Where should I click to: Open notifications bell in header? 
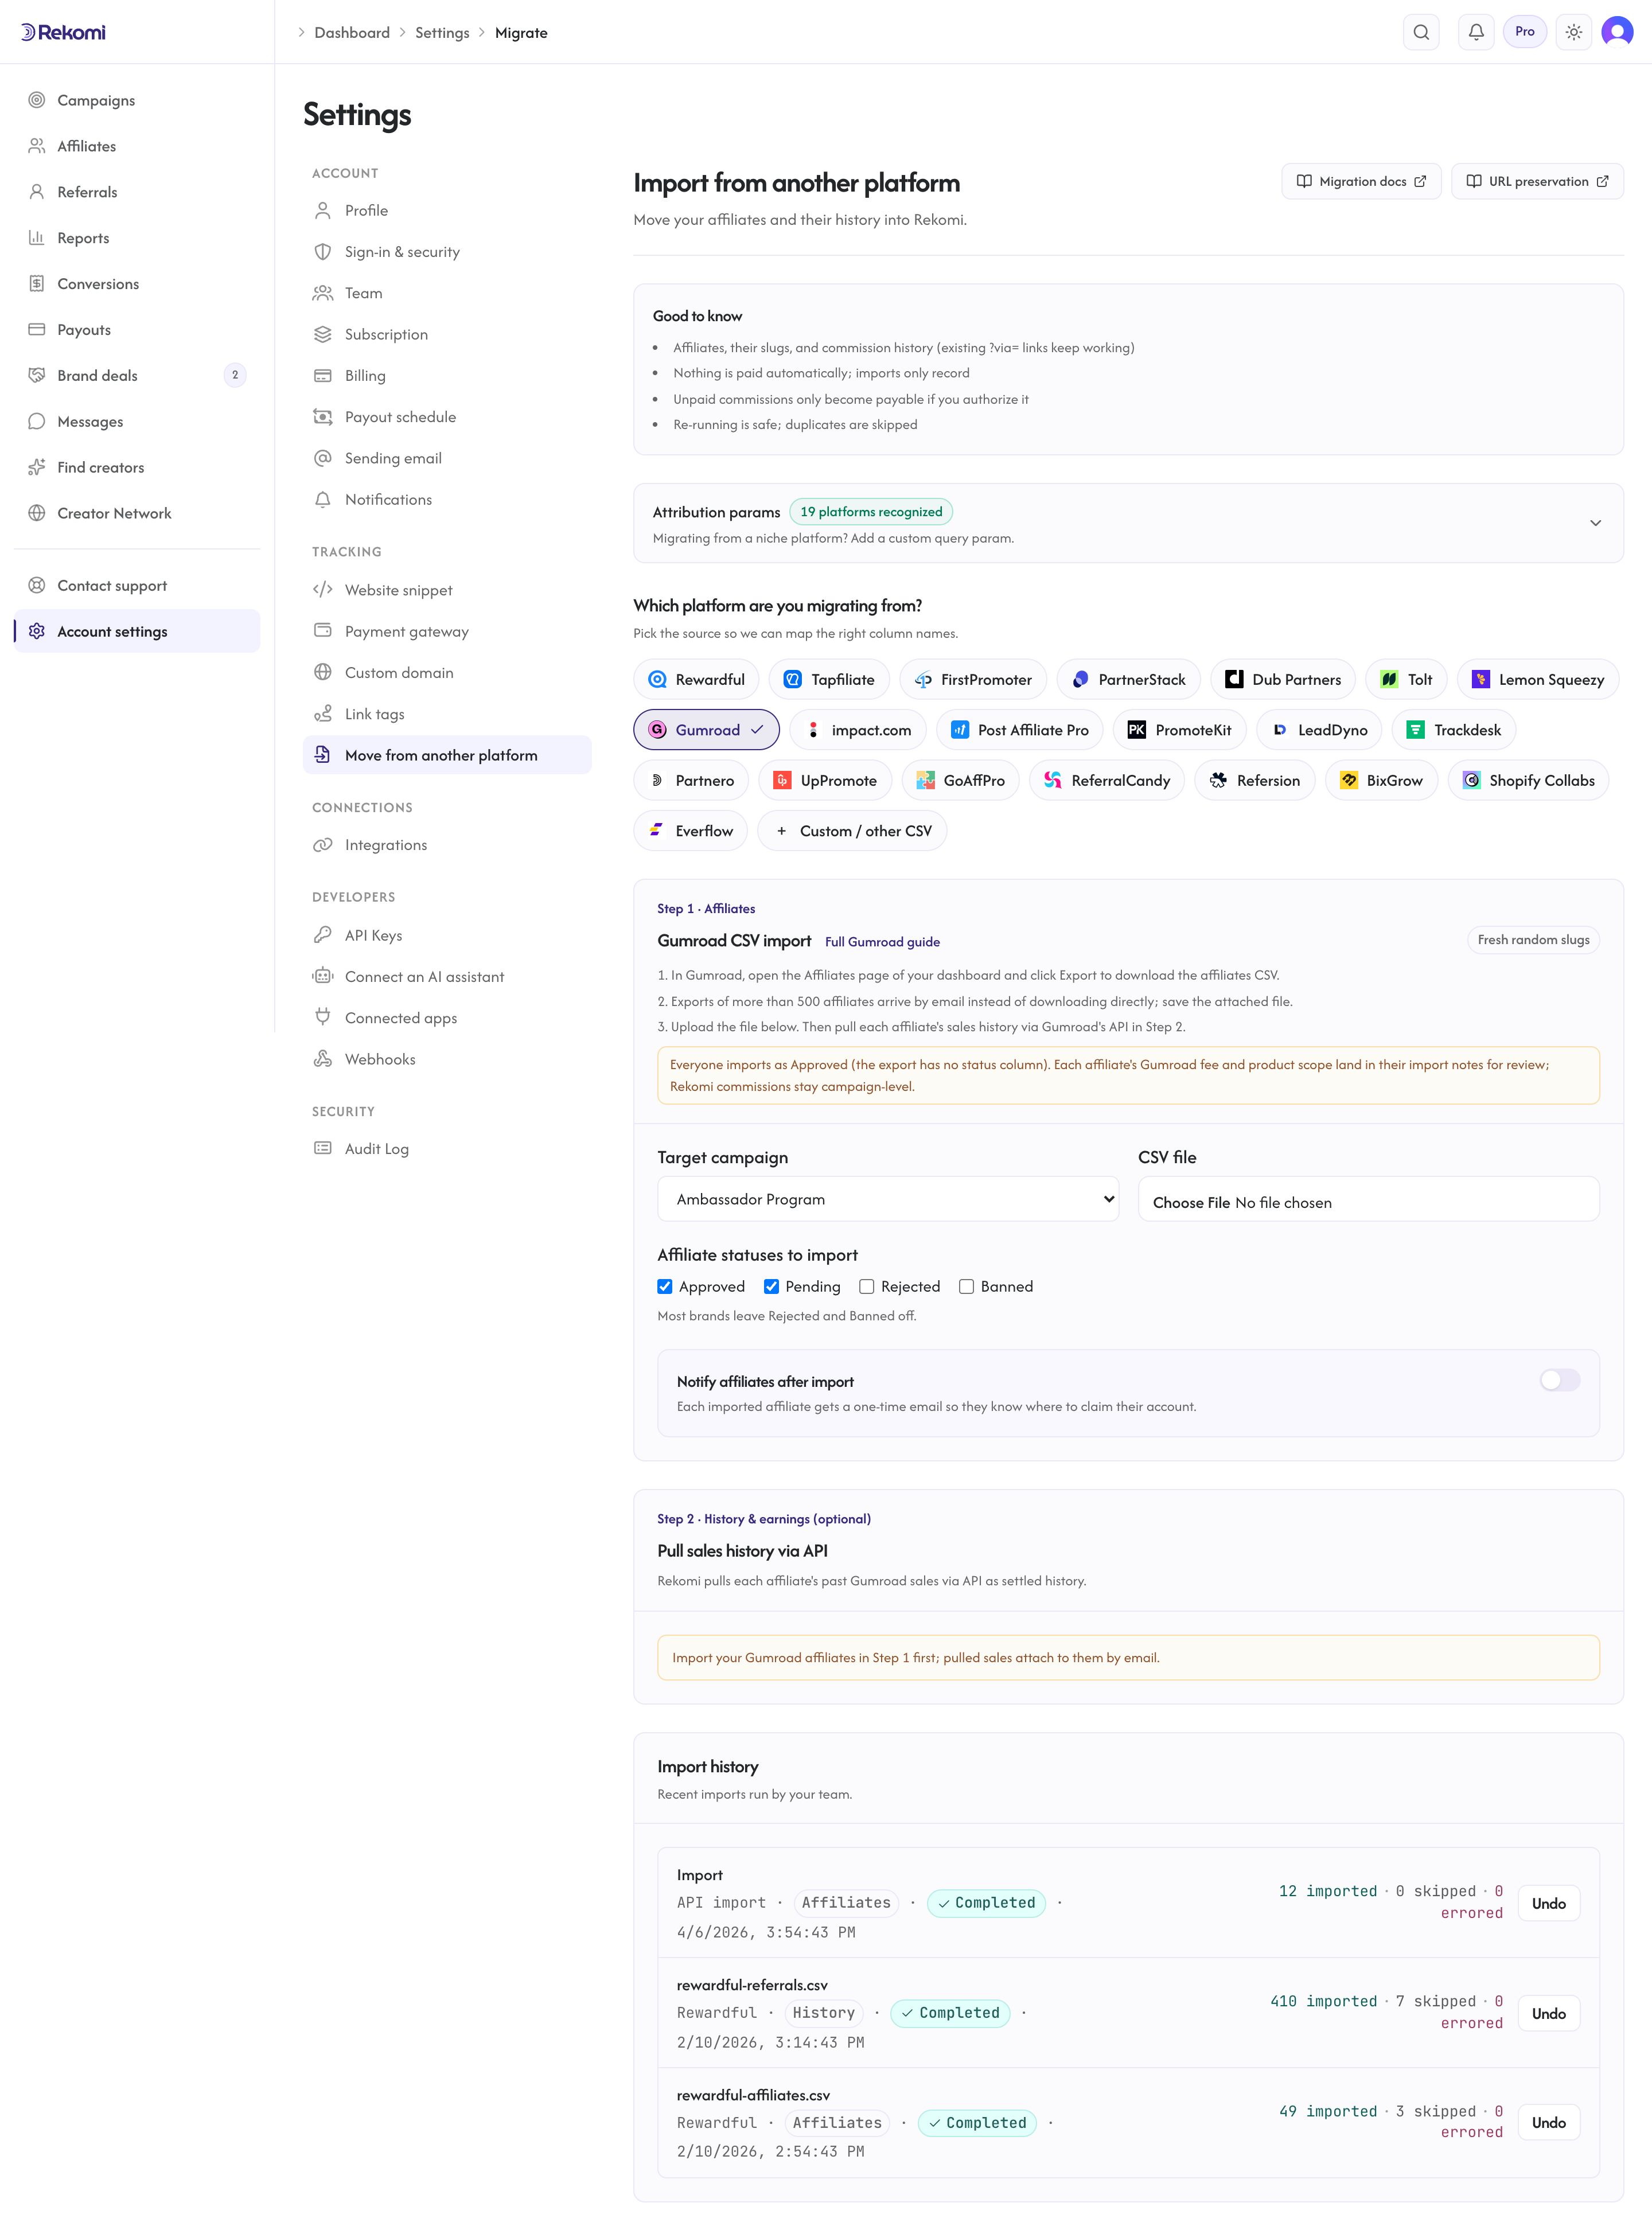1476,32
